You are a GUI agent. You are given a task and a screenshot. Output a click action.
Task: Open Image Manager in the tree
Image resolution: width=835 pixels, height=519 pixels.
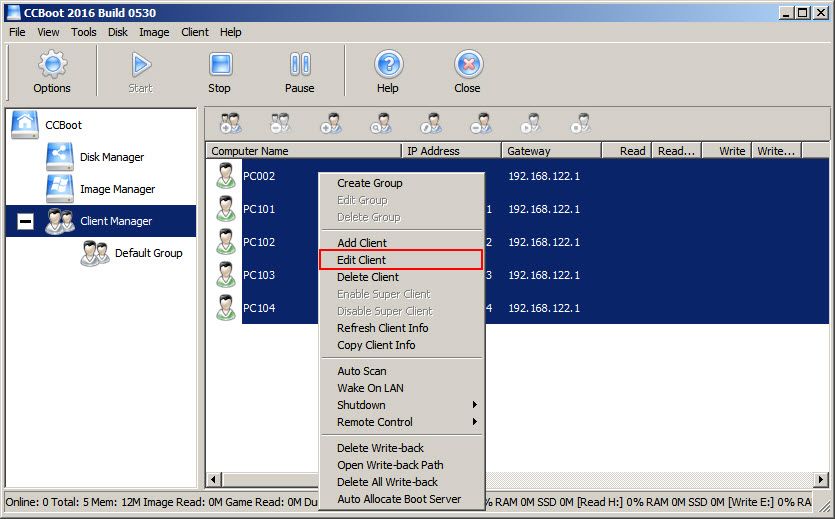[117, 189]
